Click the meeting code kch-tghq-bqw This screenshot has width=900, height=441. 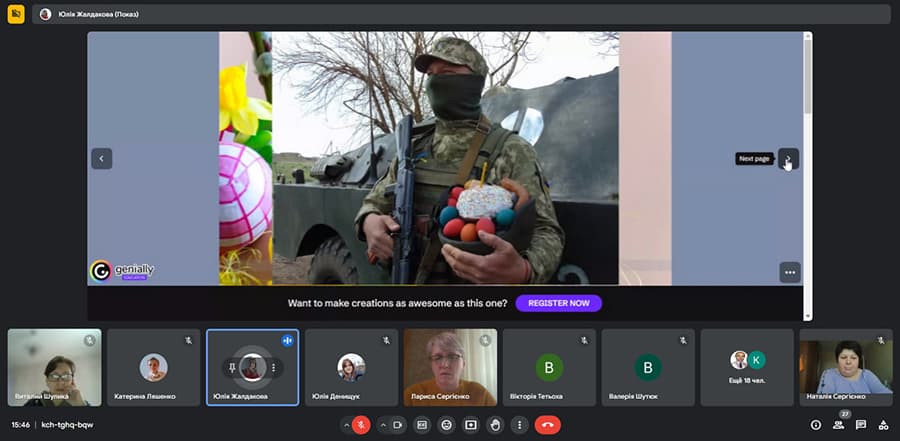coord(67,425)
